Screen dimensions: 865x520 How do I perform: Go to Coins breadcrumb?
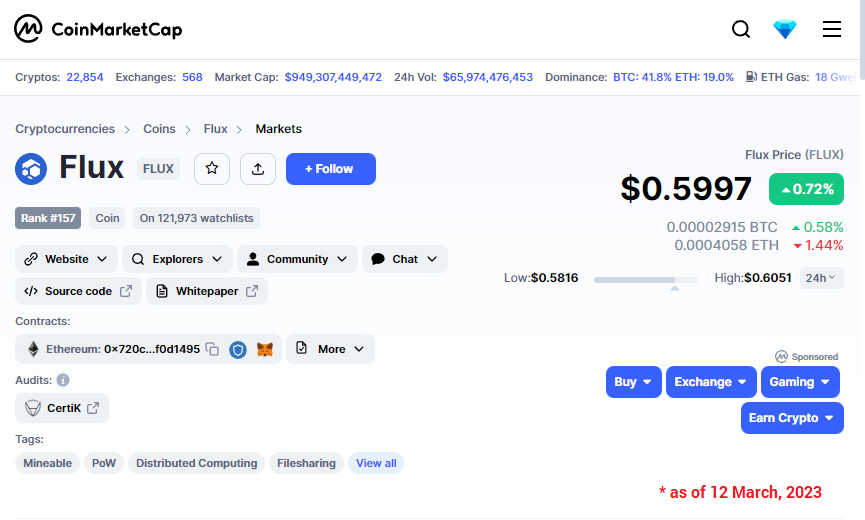point(159,128)
